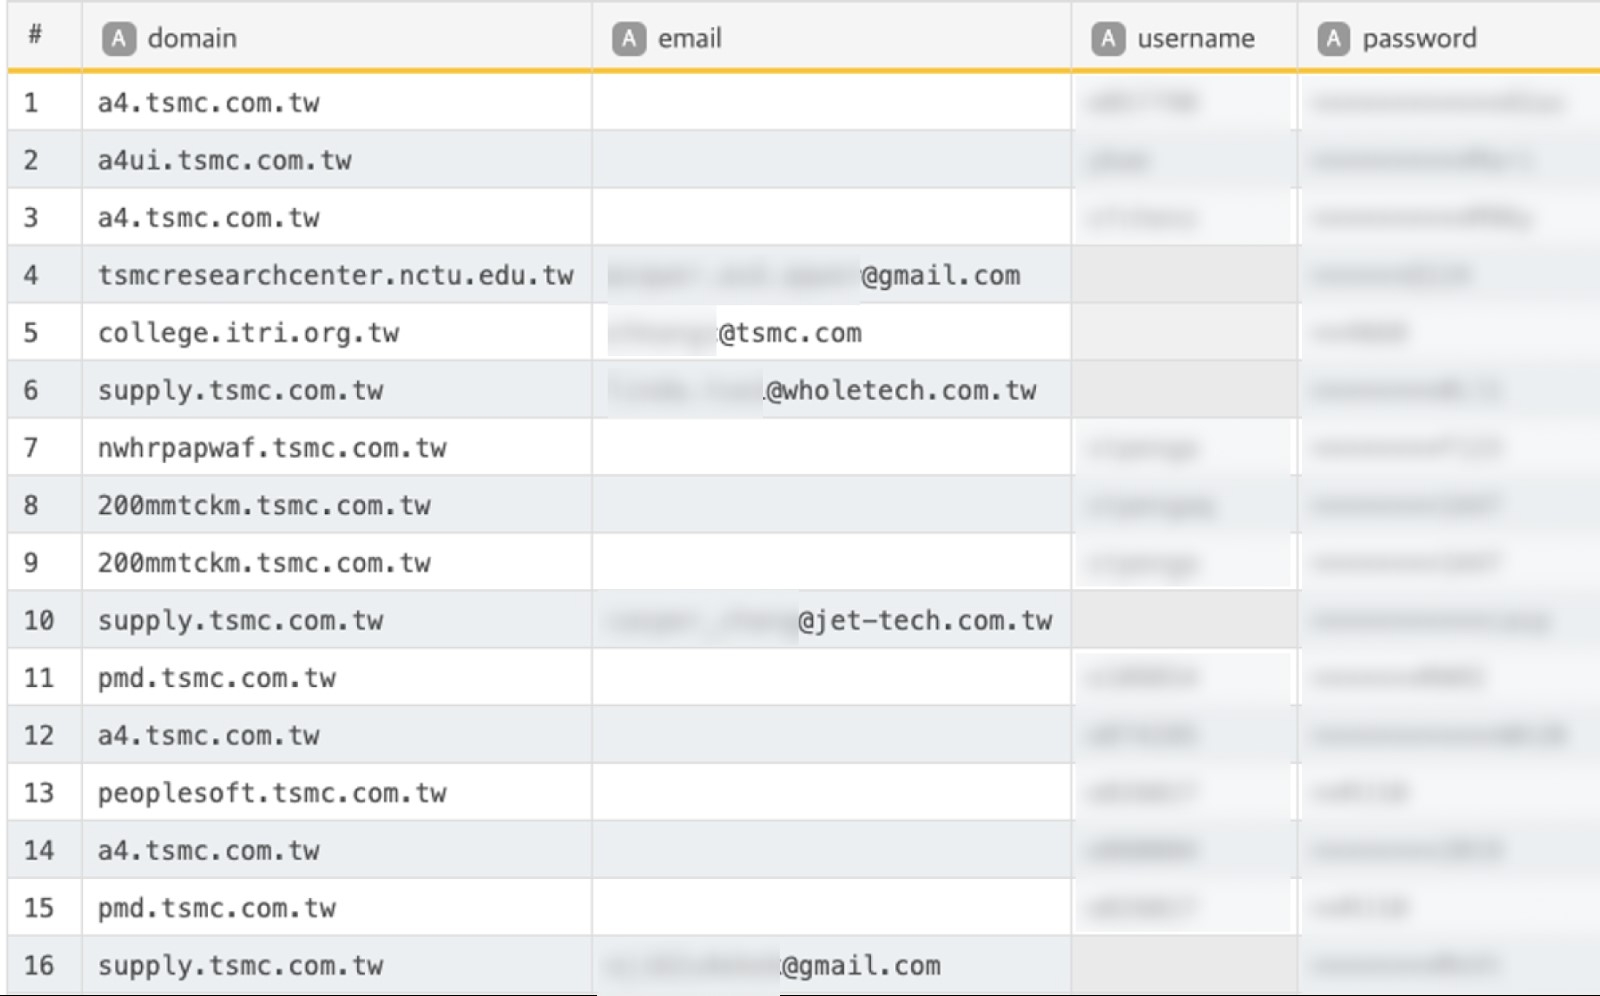Select the password column header label

click(1418, 39)
